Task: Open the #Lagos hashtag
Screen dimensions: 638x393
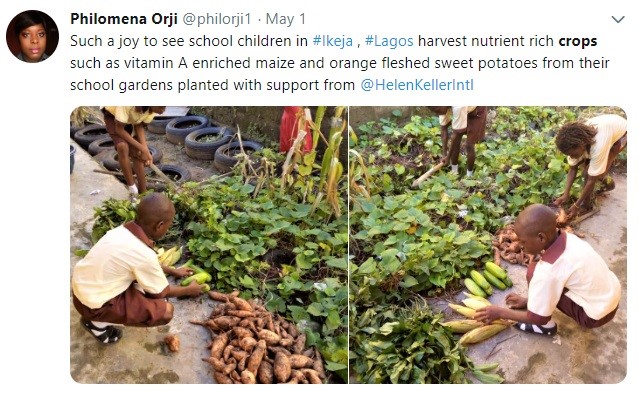Action: coord(389,41)
